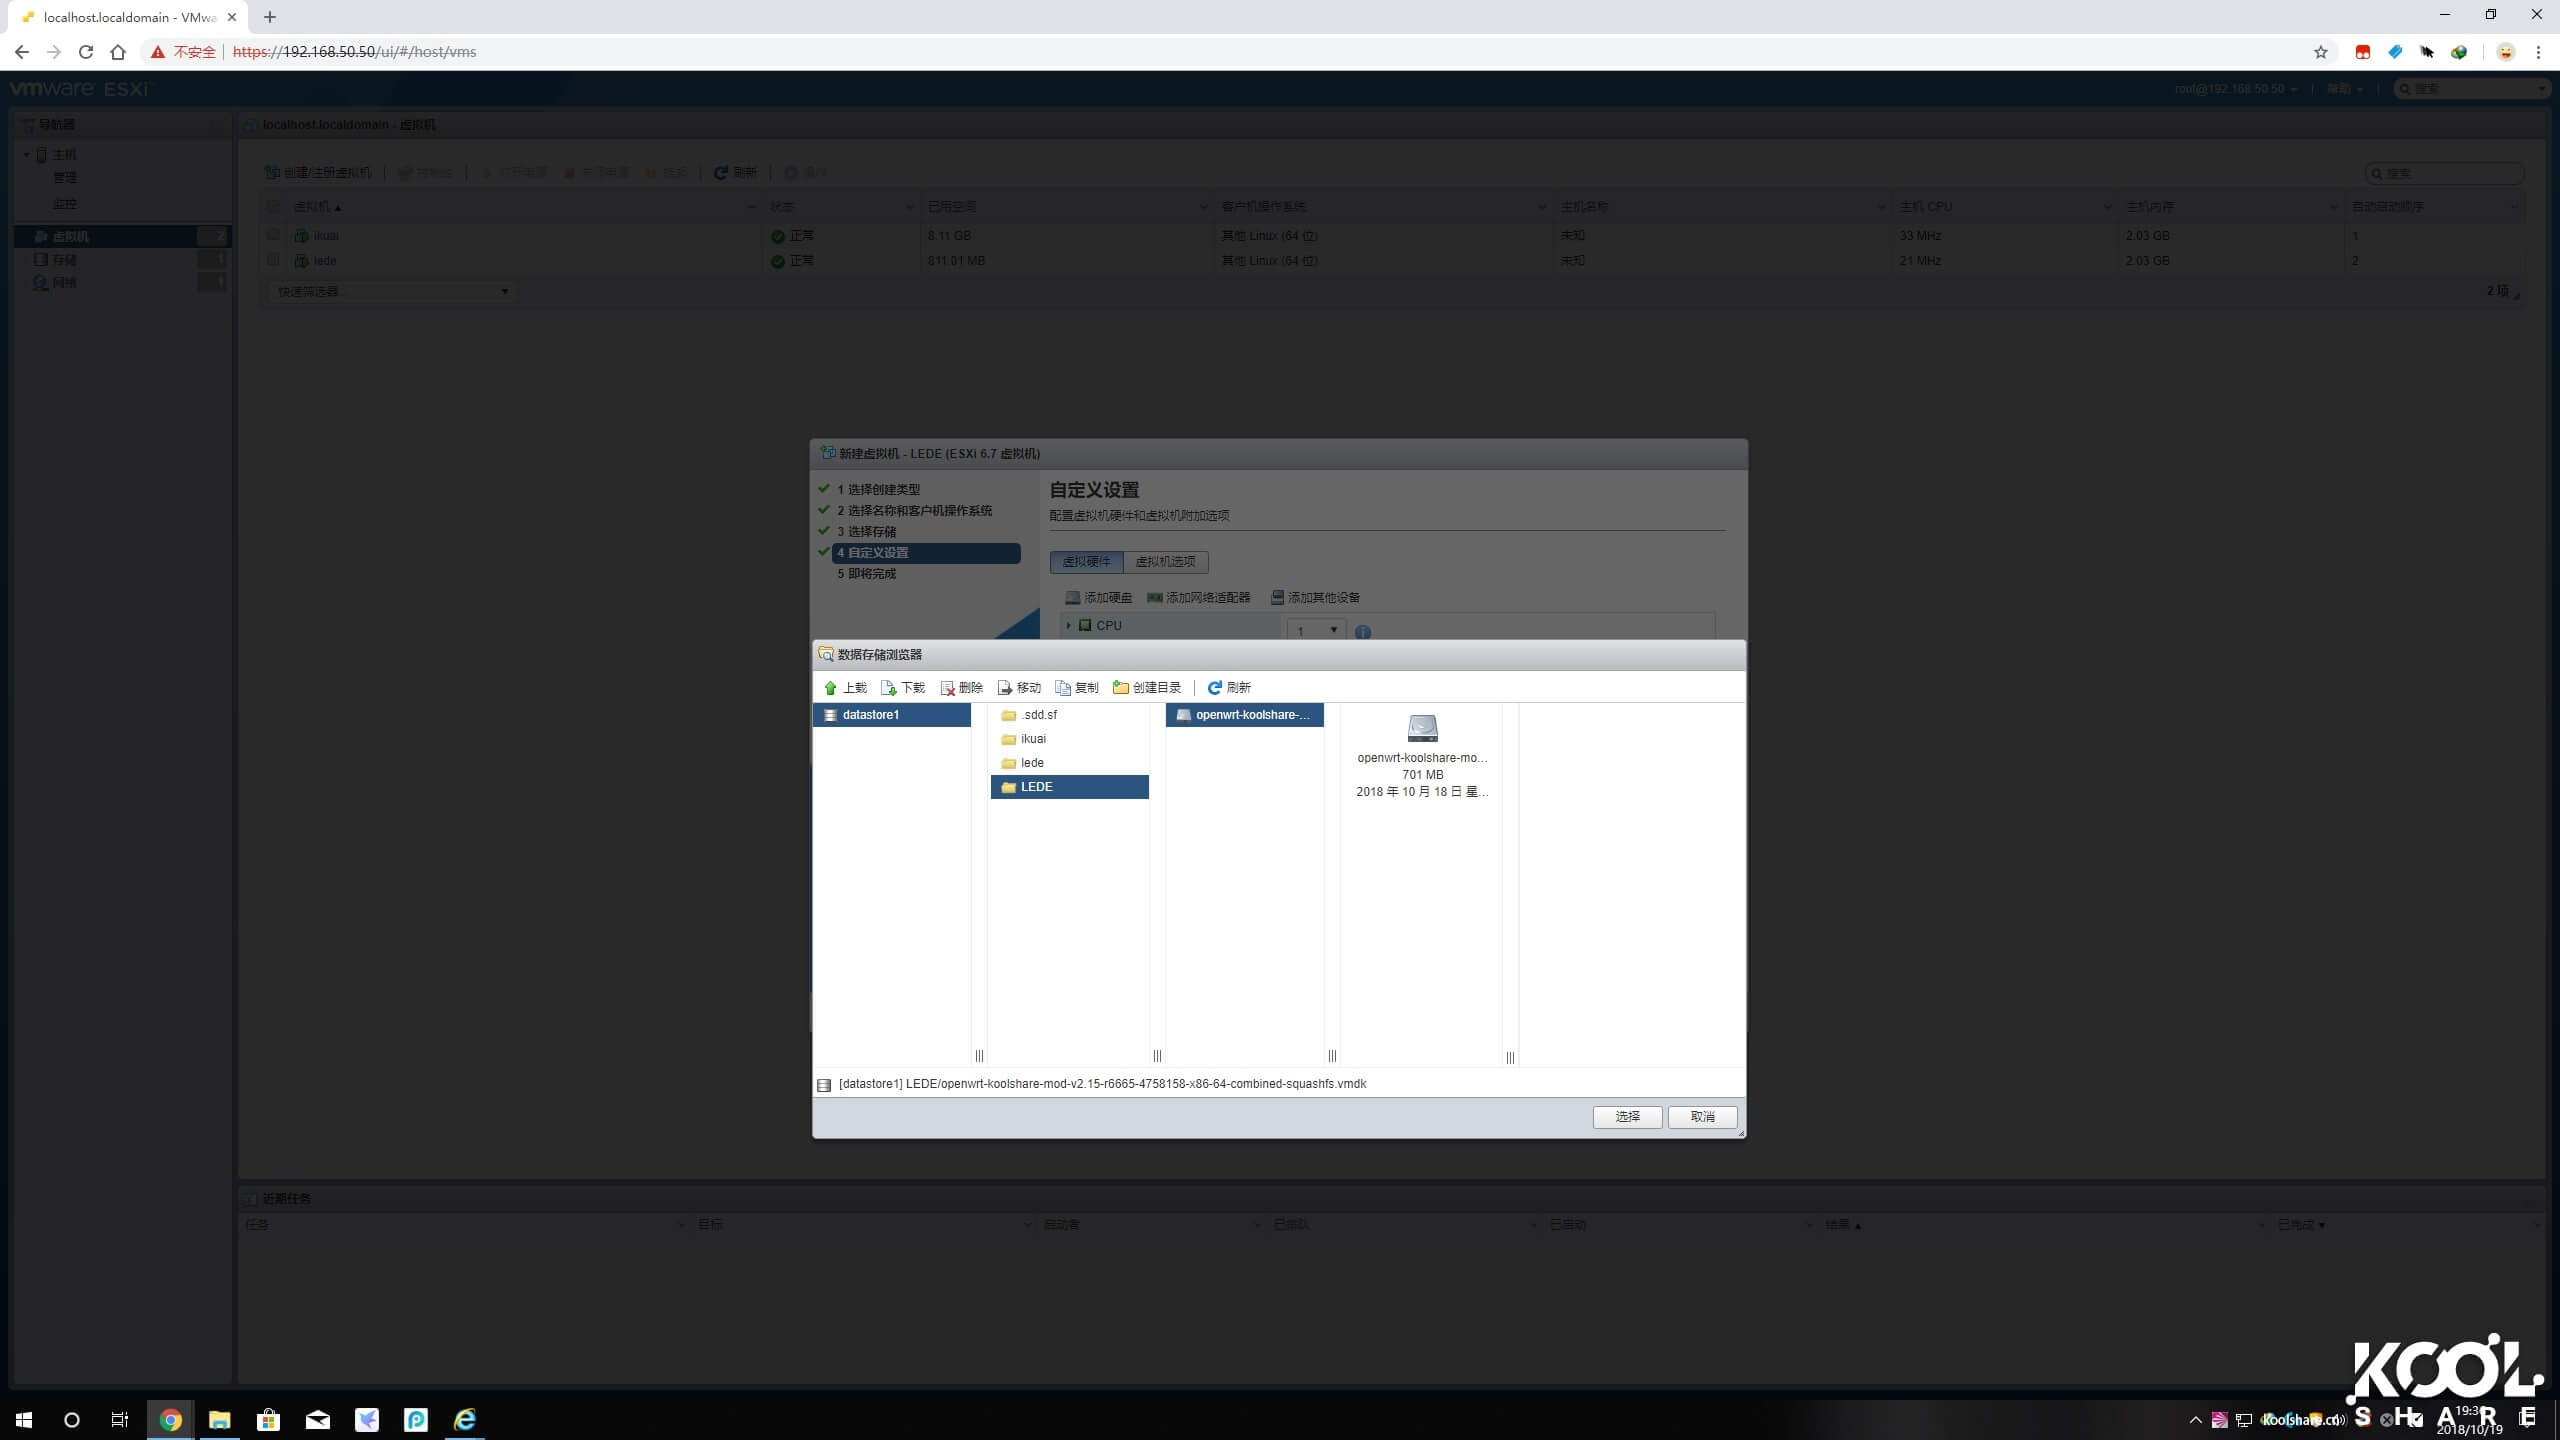
Task: Tick the checkbox beside the ikuai VM
Action: (274, 235)
